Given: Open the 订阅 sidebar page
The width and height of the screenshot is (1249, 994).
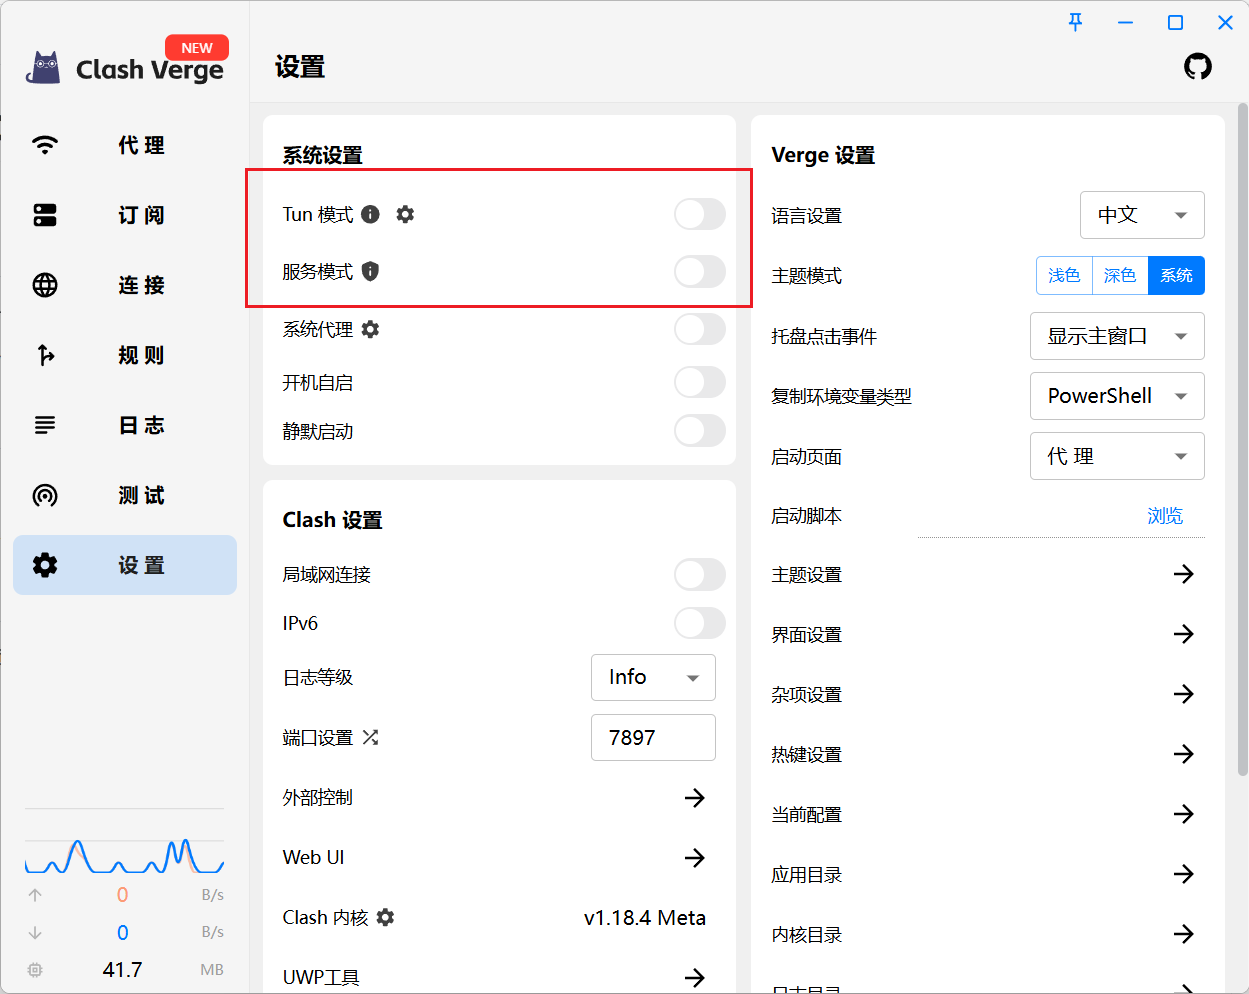Looking at the screenshot, I should click(125, 215).
